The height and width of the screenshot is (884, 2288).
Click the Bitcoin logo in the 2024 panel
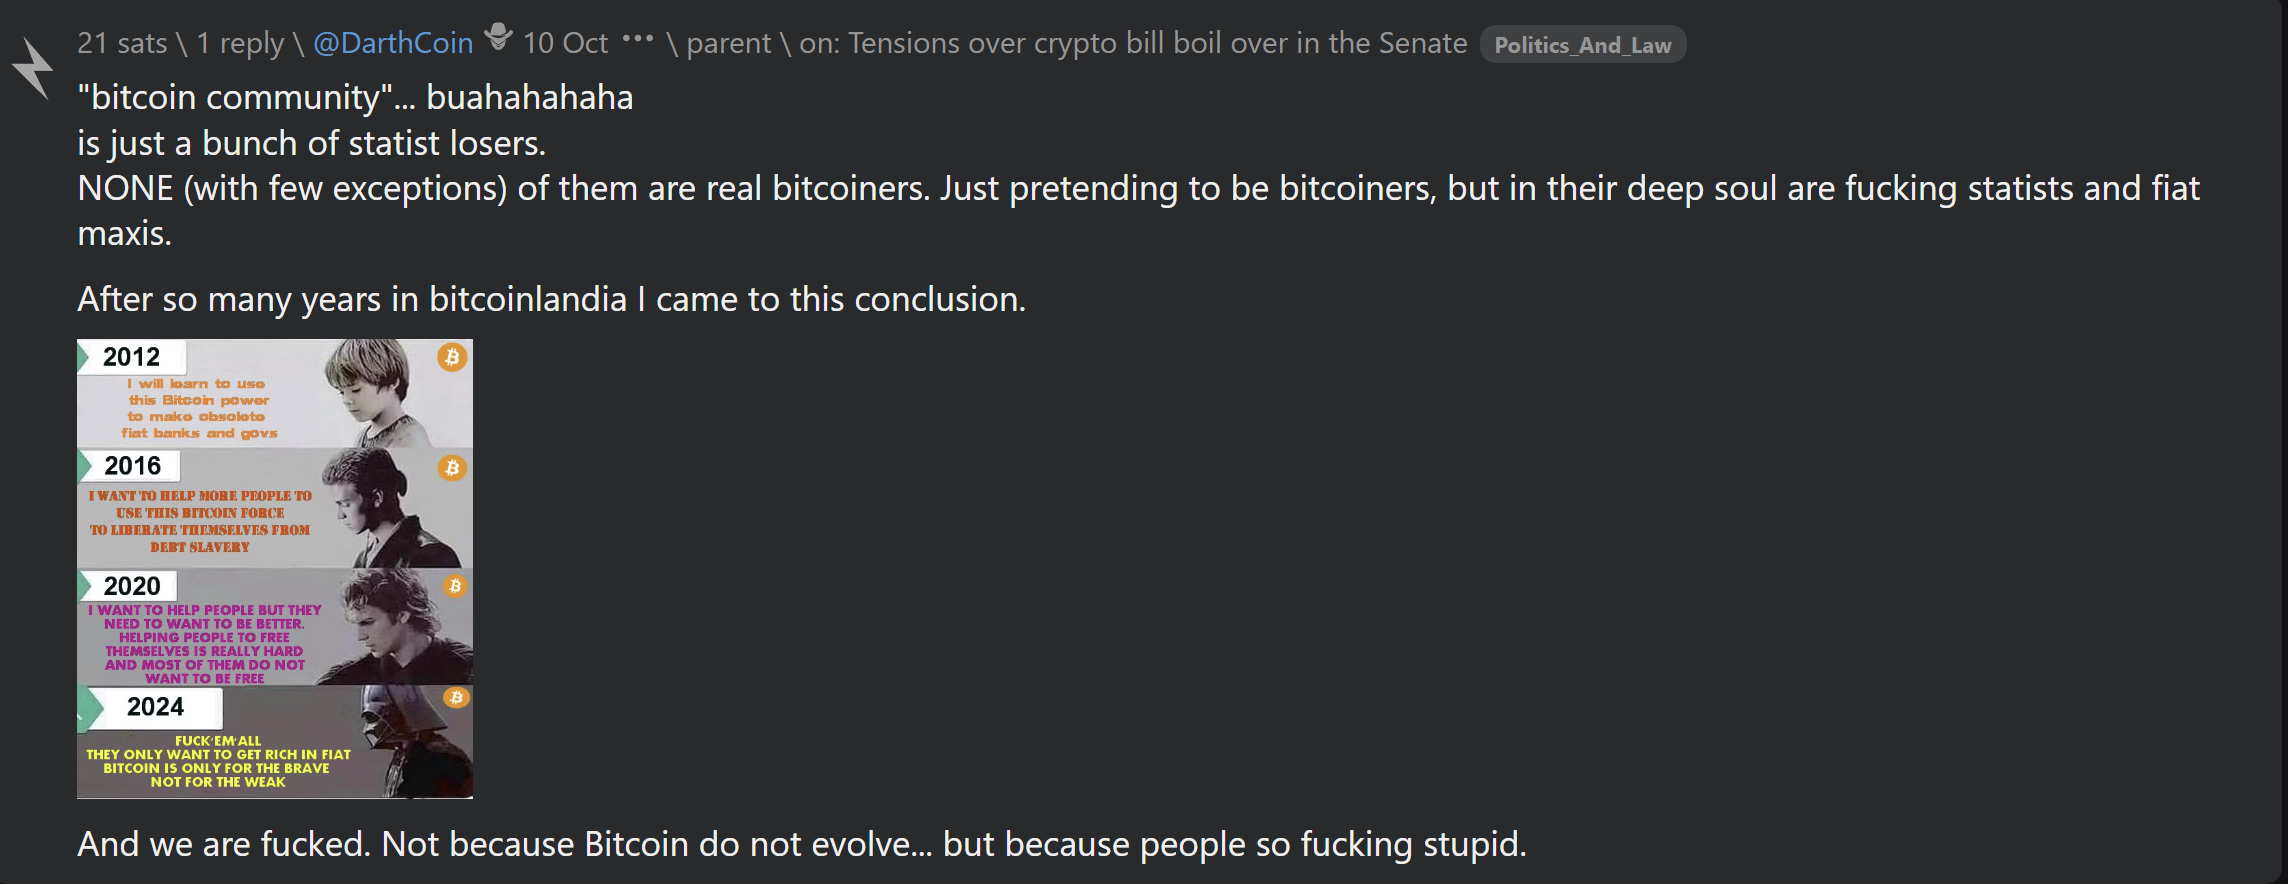pos(456,698)
